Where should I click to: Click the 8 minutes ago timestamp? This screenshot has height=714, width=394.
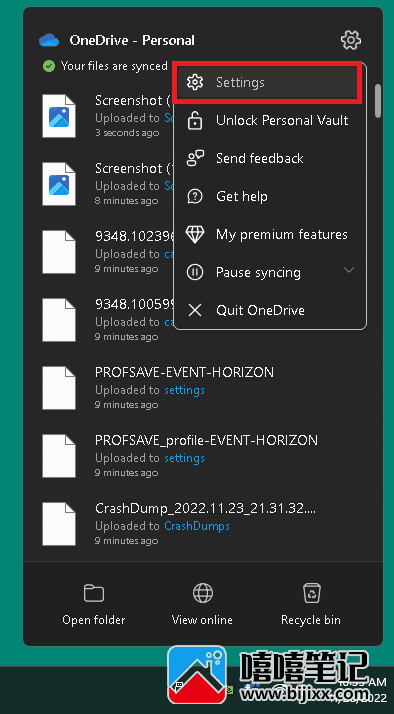tap(127, 201)
